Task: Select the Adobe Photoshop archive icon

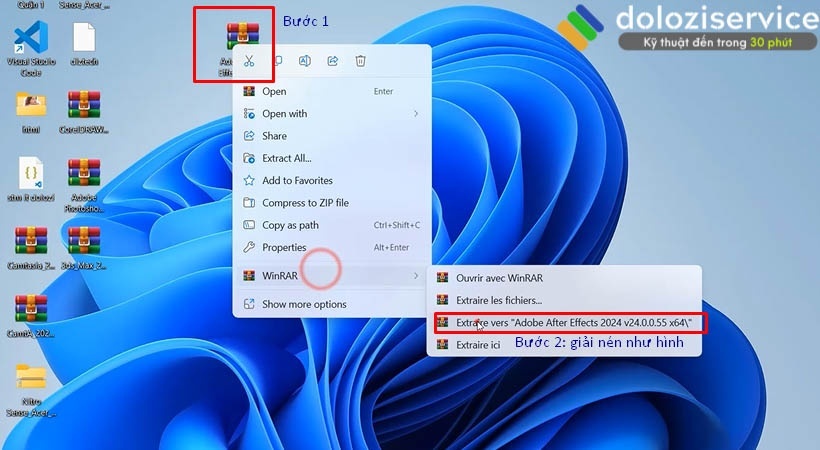Action: (x=84, y=172)
